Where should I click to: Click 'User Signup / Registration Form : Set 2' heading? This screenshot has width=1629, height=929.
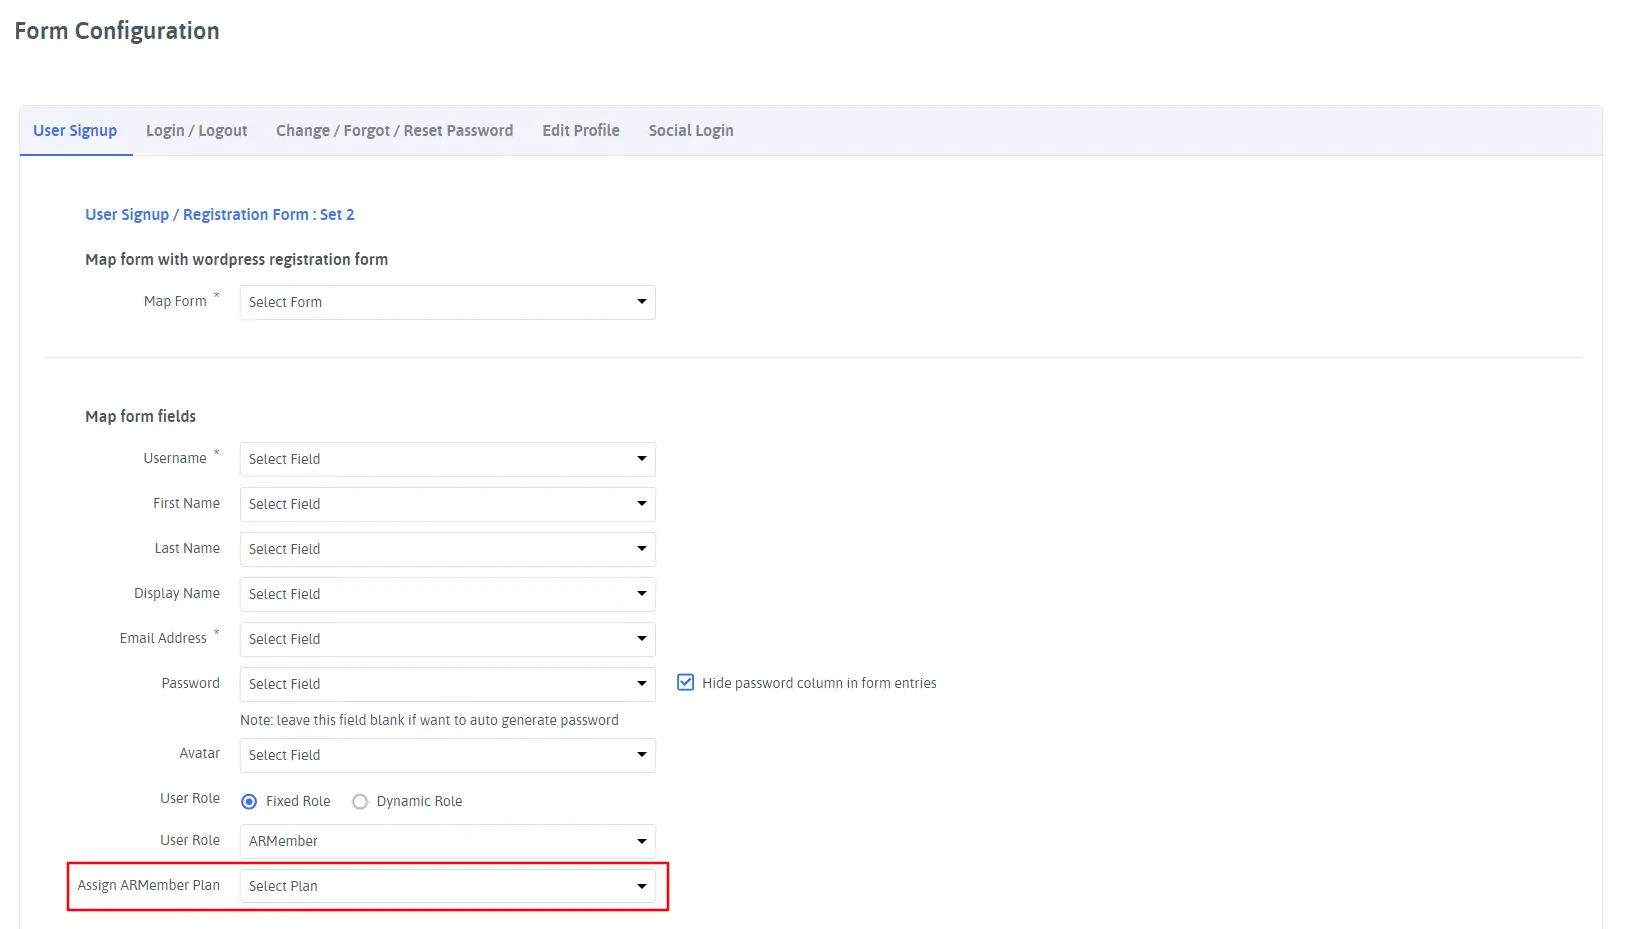coord(220,215)
